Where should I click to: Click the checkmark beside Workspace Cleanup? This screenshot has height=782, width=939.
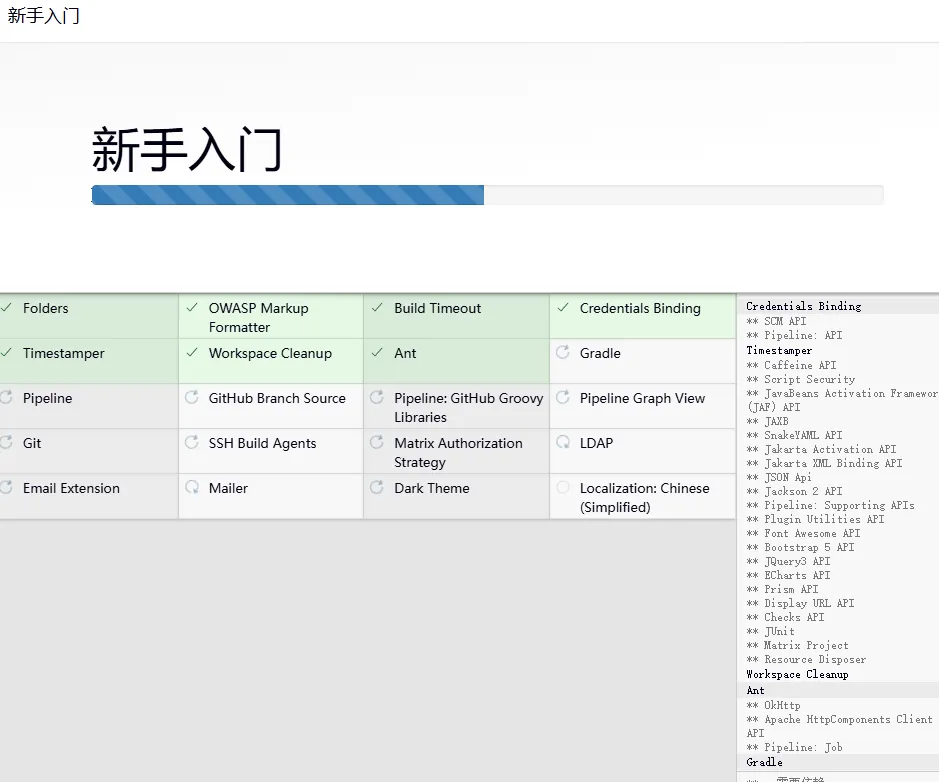coord(192,353)
